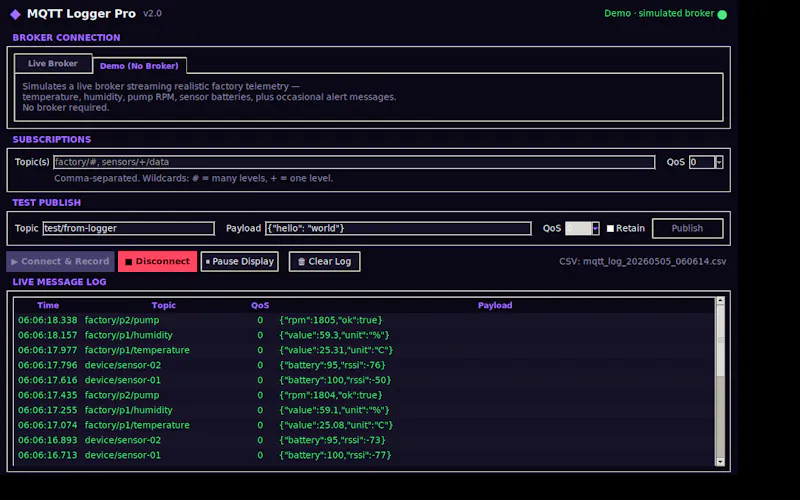This screenshot has width=800, height=500.
Task: Click payload {"battery":100,"rssi":-50}
Action: pyautogui.click(x=335, y=380)
